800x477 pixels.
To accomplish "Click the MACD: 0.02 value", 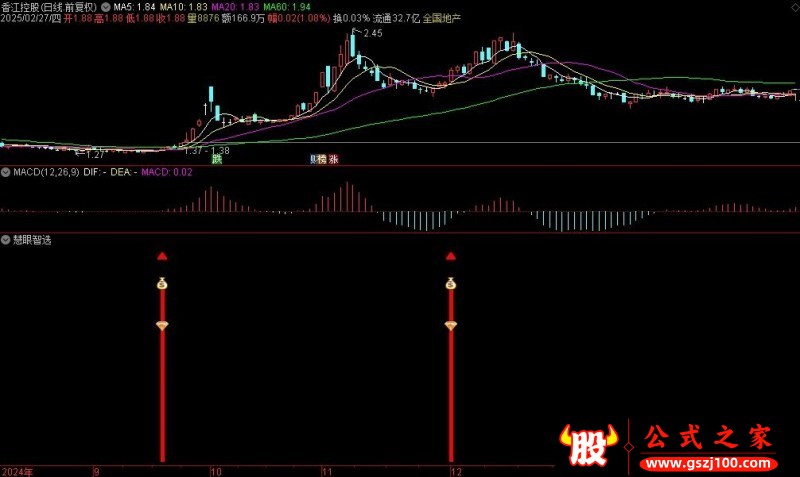I will 167,172.
